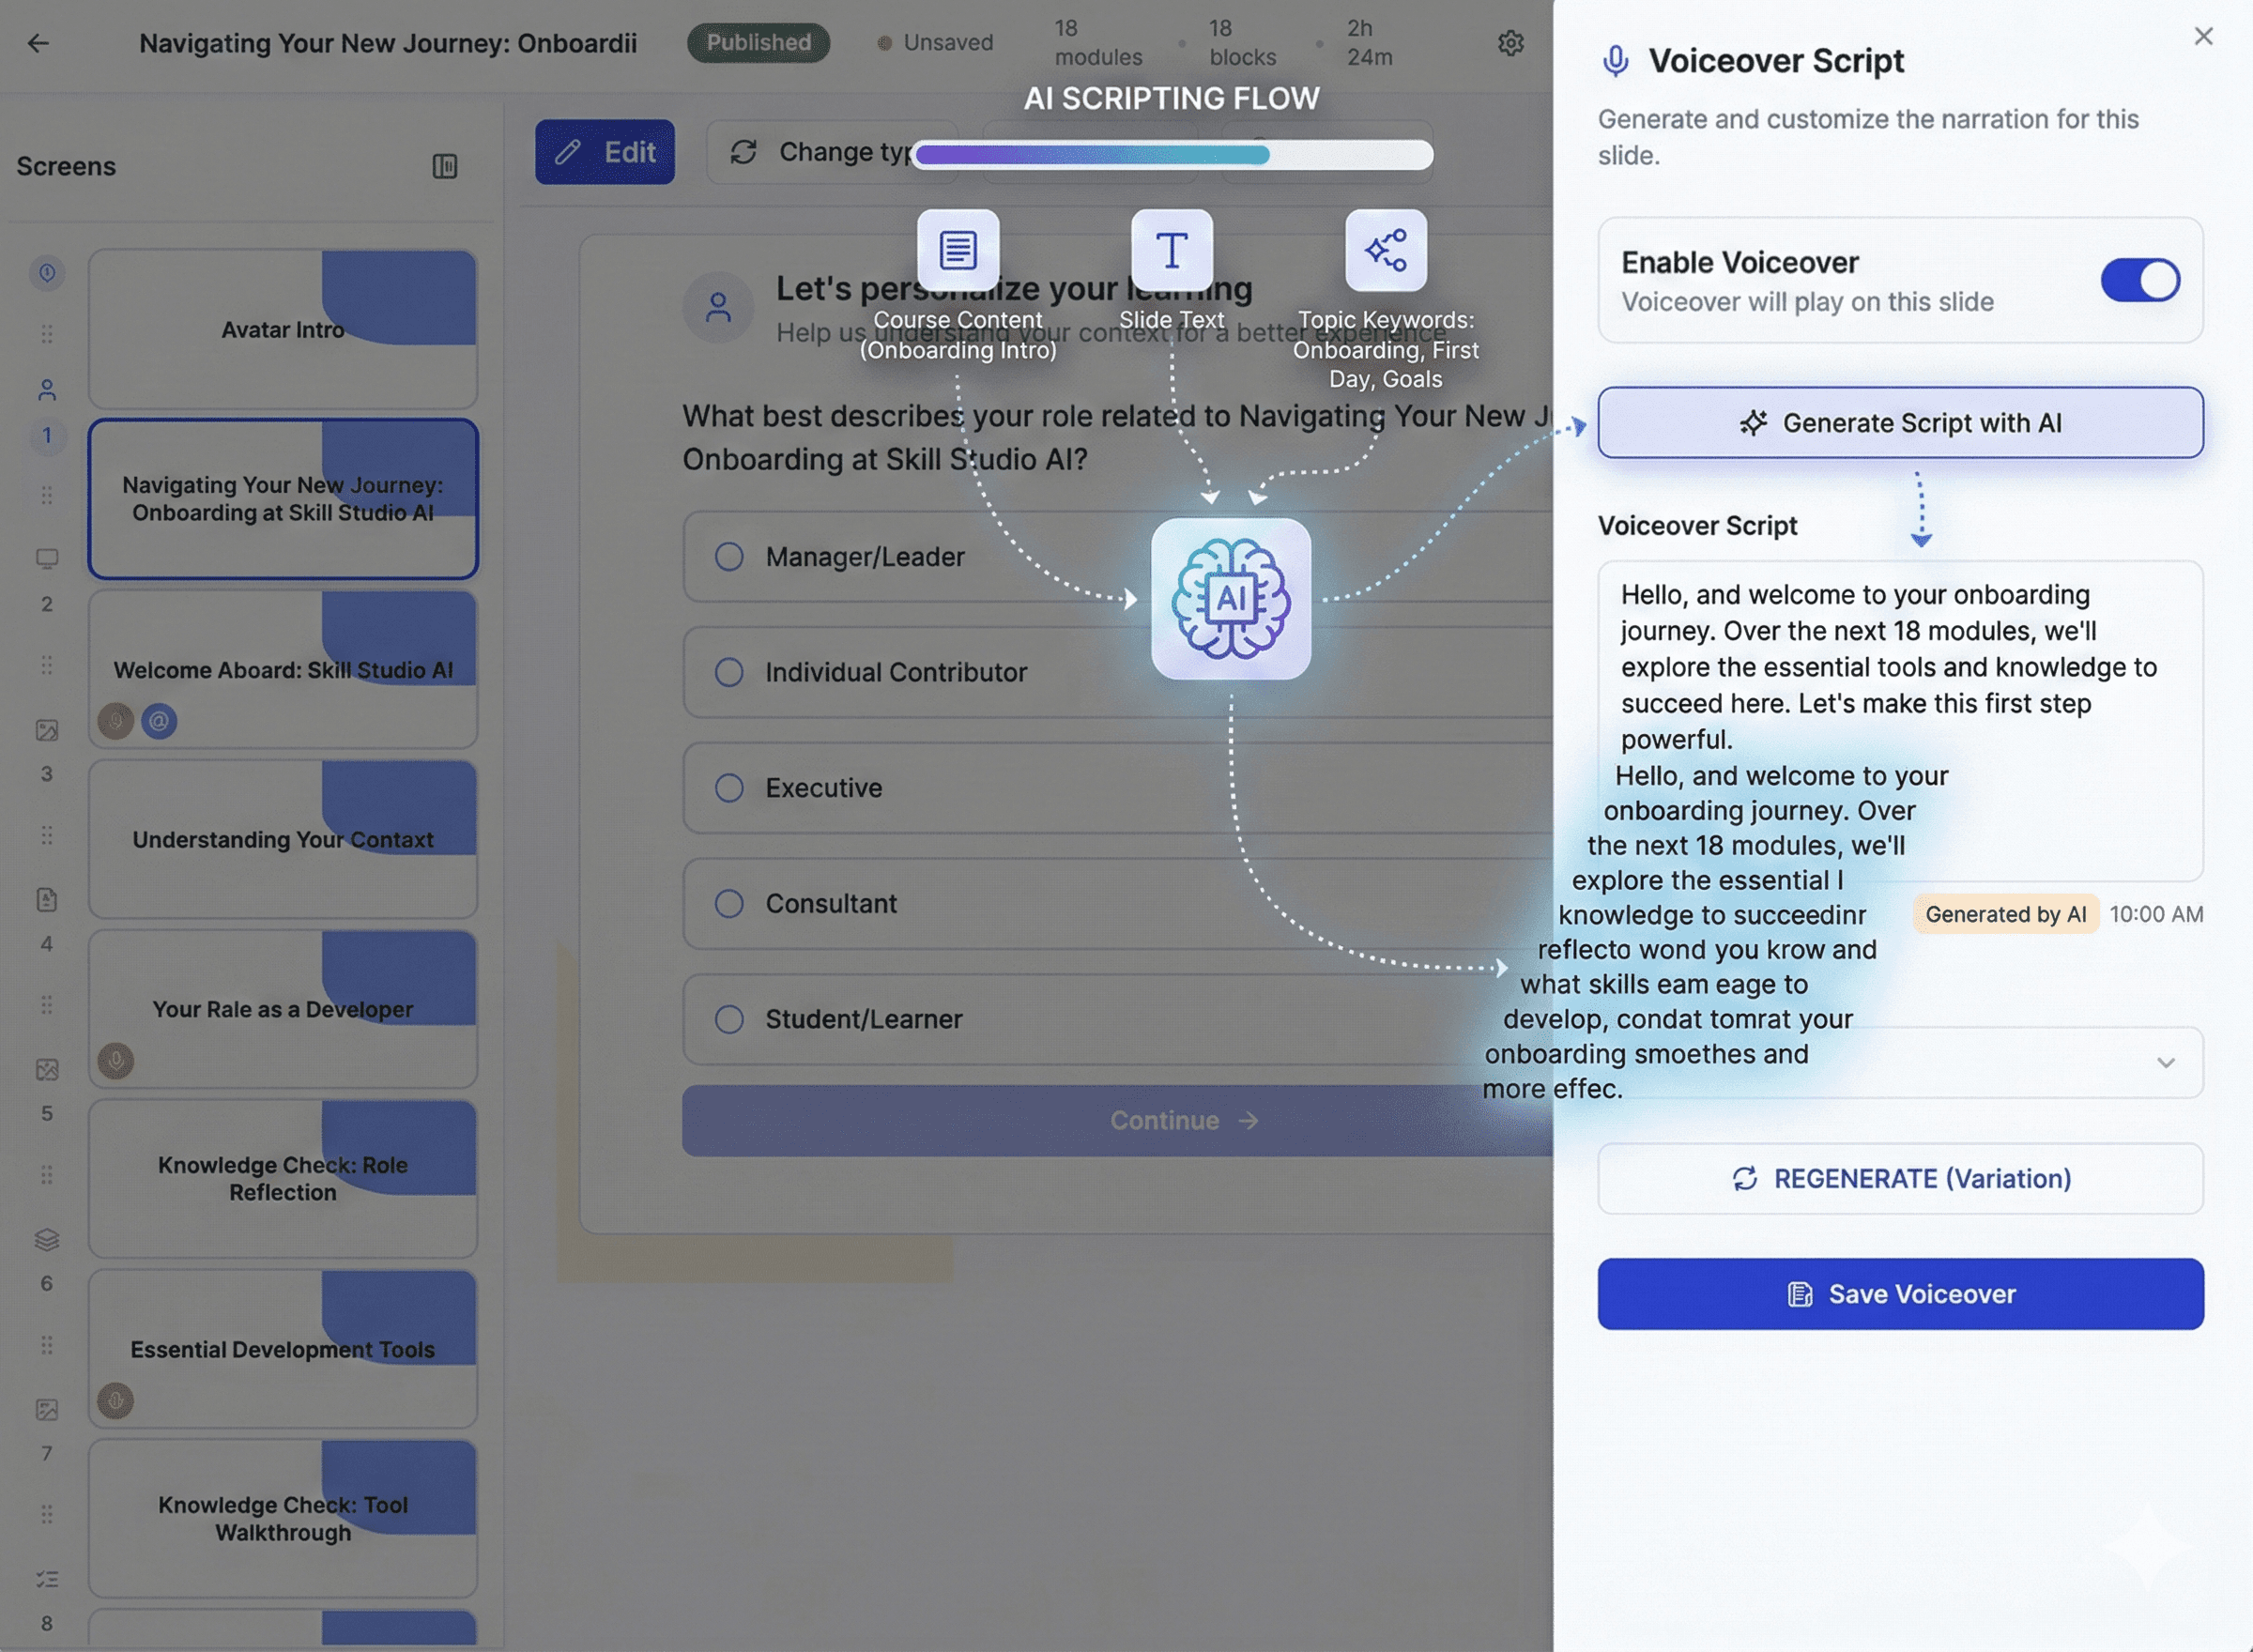Select the Individual Contributor radio option
This screenshot has height=1652, width=2253.
tap(729, 672)
